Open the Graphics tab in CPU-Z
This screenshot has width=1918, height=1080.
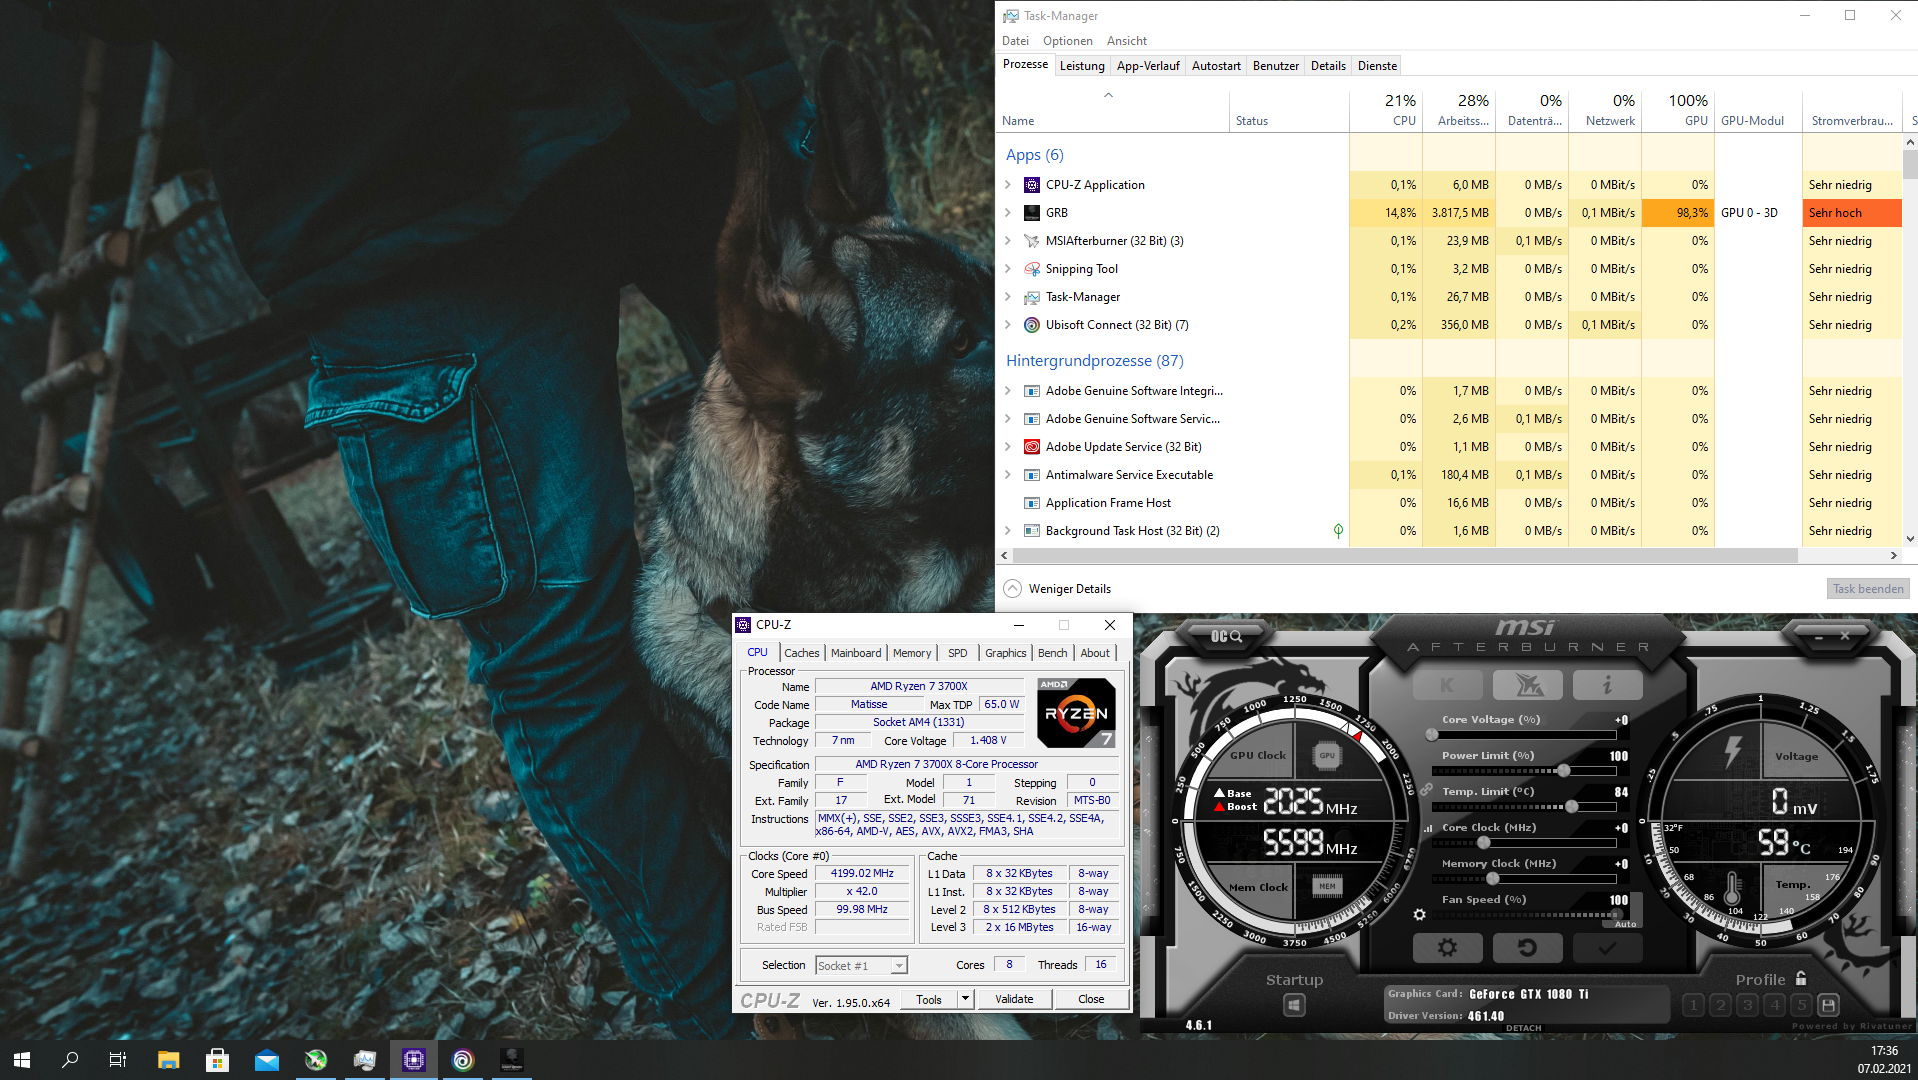(1005, 653)
